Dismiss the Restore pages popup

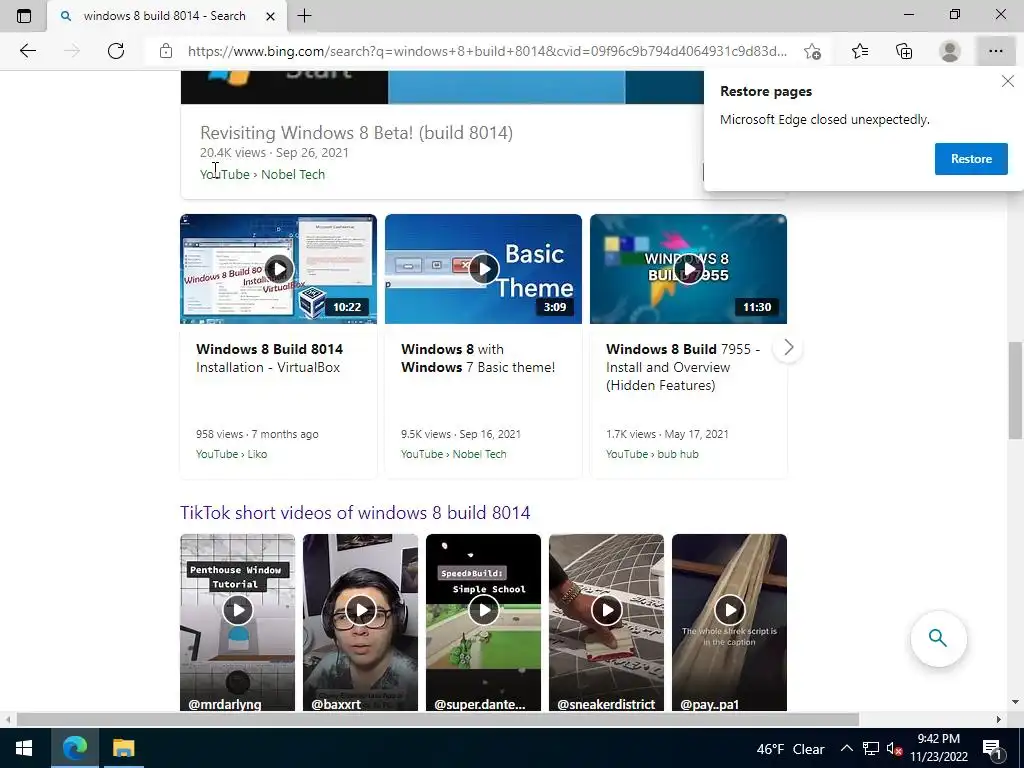pyautogui.click(x=1008, y=82)
